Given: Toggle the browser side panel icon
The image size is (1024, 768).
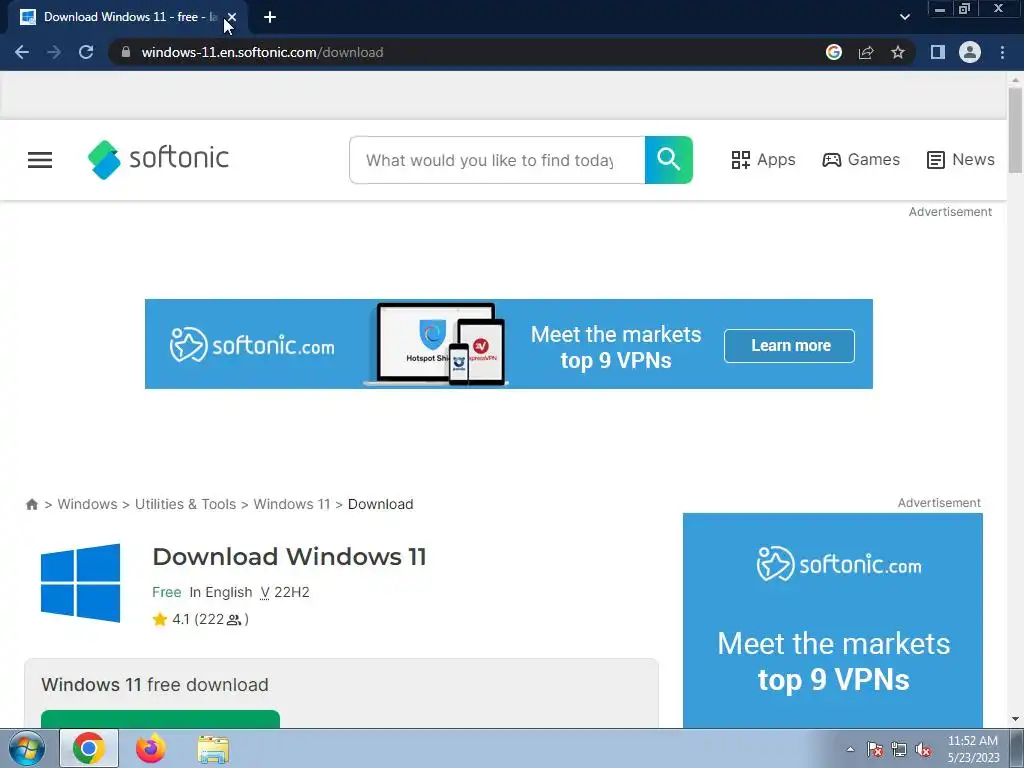Looking at the screenshot, I should tap(938, 52).
